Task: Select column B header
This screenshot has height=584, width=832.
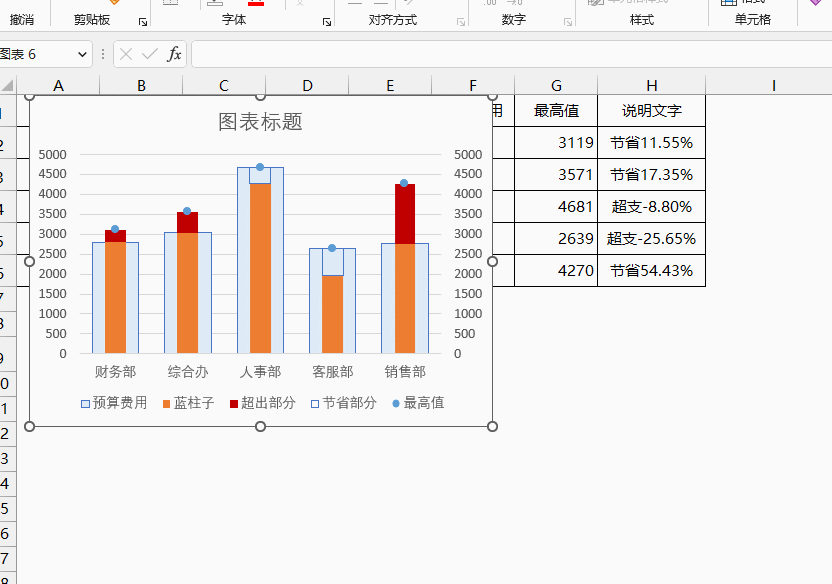Action: [141, 85]
